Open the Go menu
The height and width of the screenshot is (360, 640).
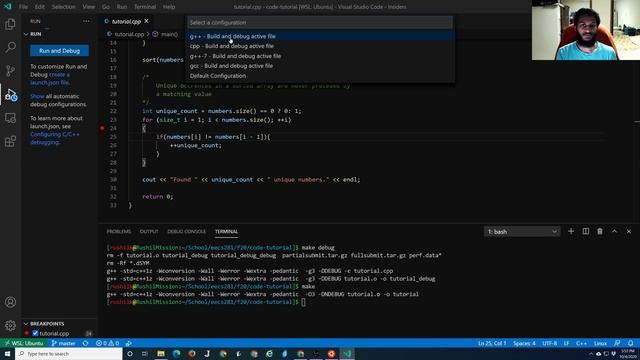[x=106, y=7]
